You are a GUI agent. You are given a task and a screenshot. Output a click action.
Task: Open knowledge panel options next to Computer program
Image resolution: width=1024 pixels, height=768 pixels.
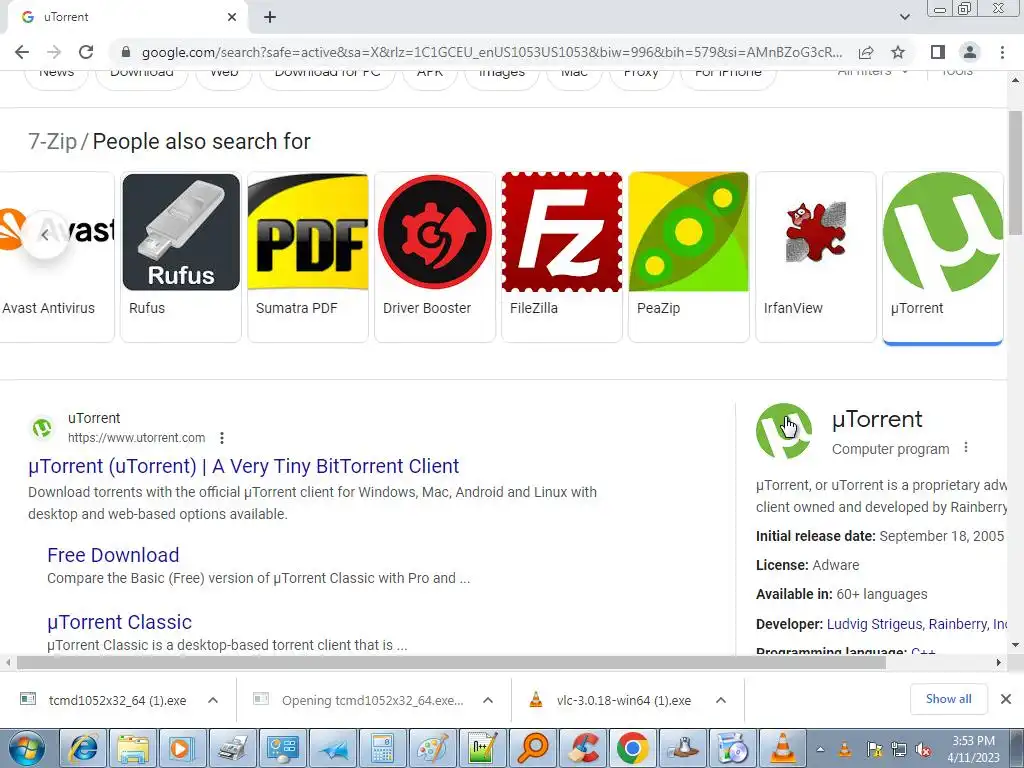pyautogui.click(x=966, y=448)
